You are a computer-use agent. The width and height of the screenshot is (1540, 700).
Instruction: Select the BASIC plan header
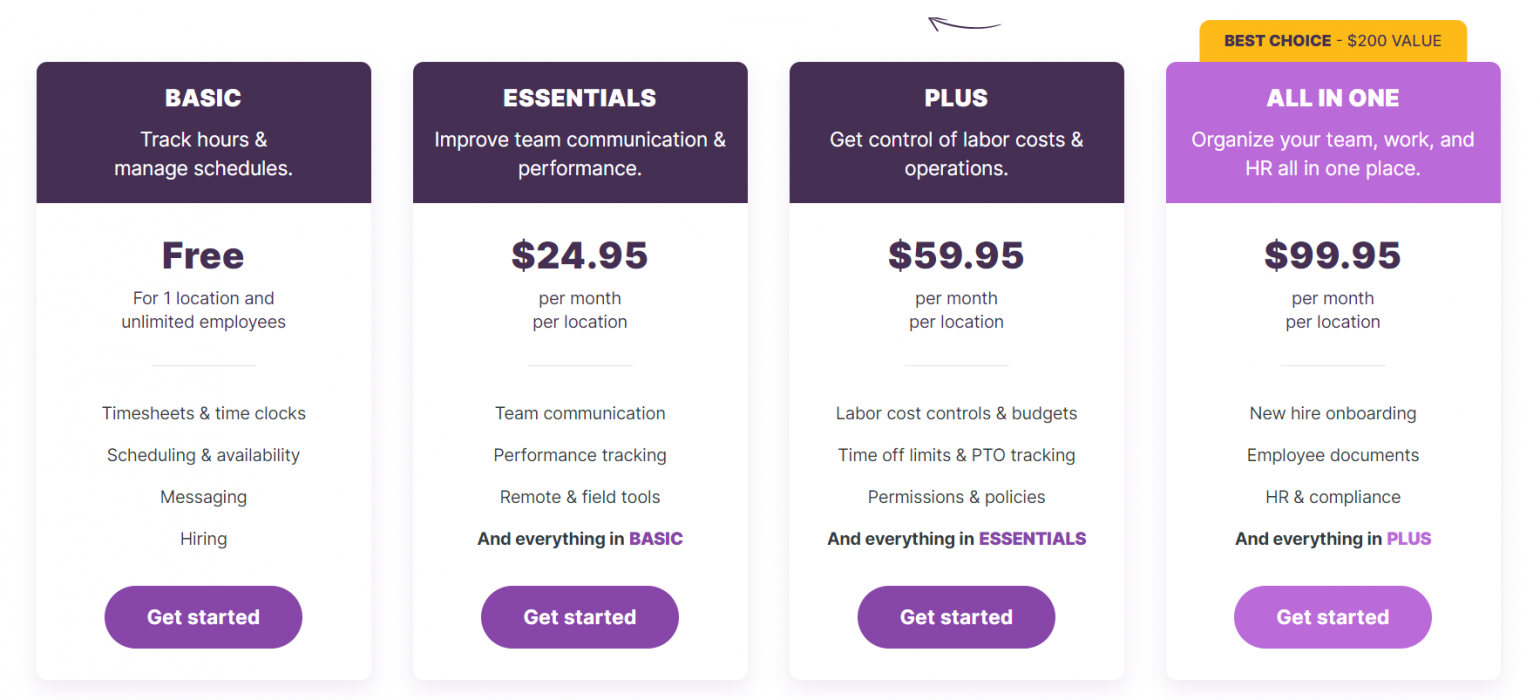203,98
